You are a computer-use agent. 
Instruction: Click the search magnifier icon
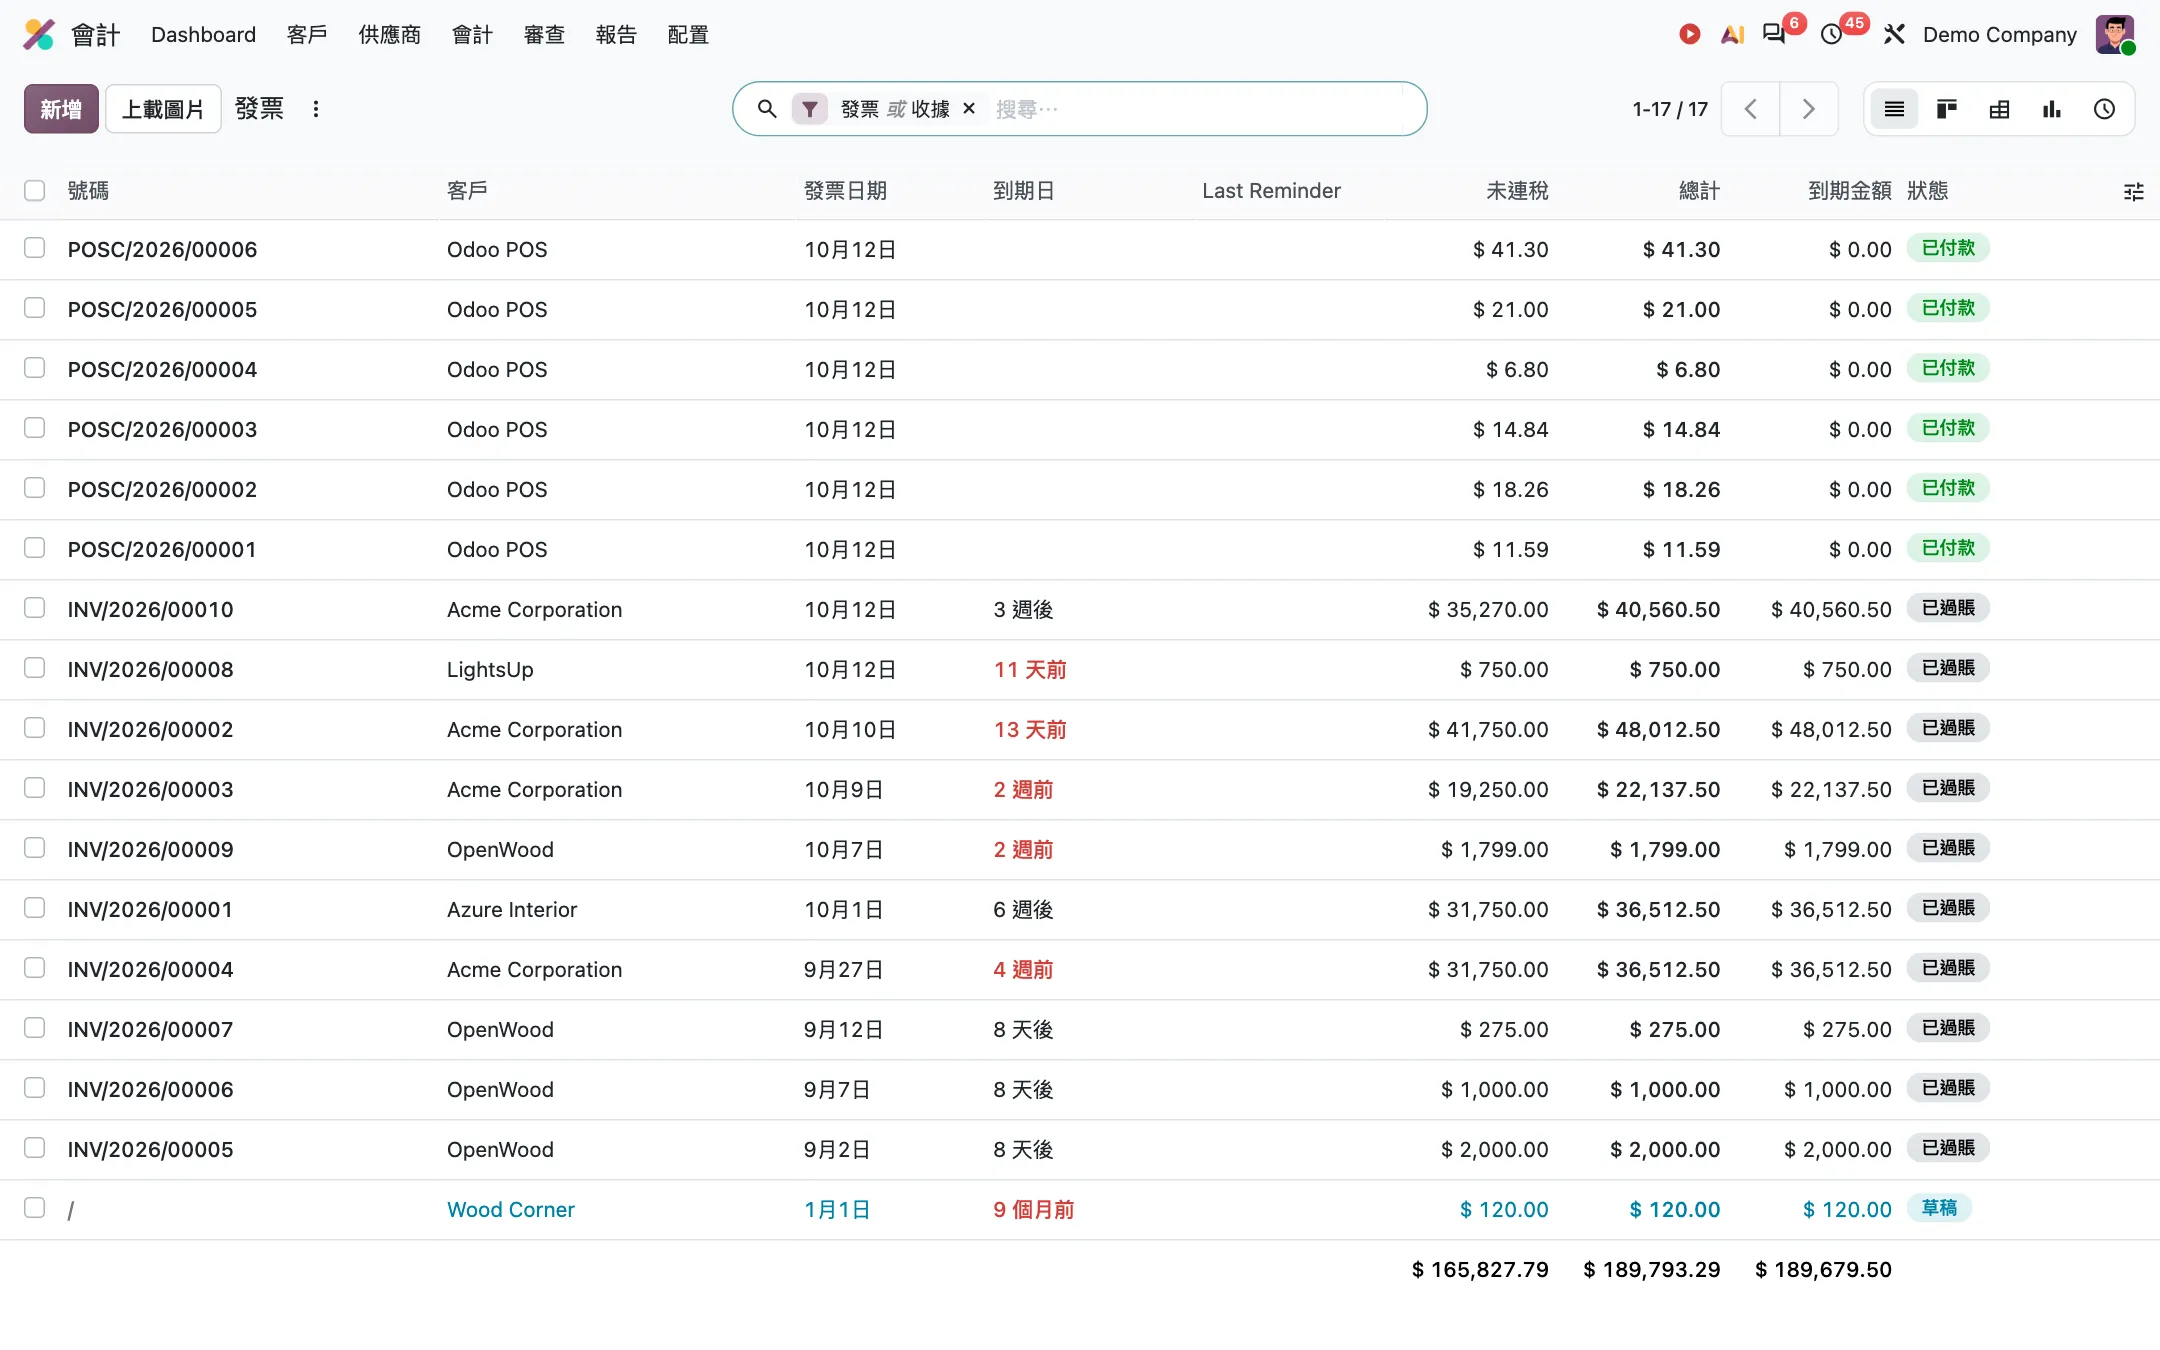tap(767, 109)
